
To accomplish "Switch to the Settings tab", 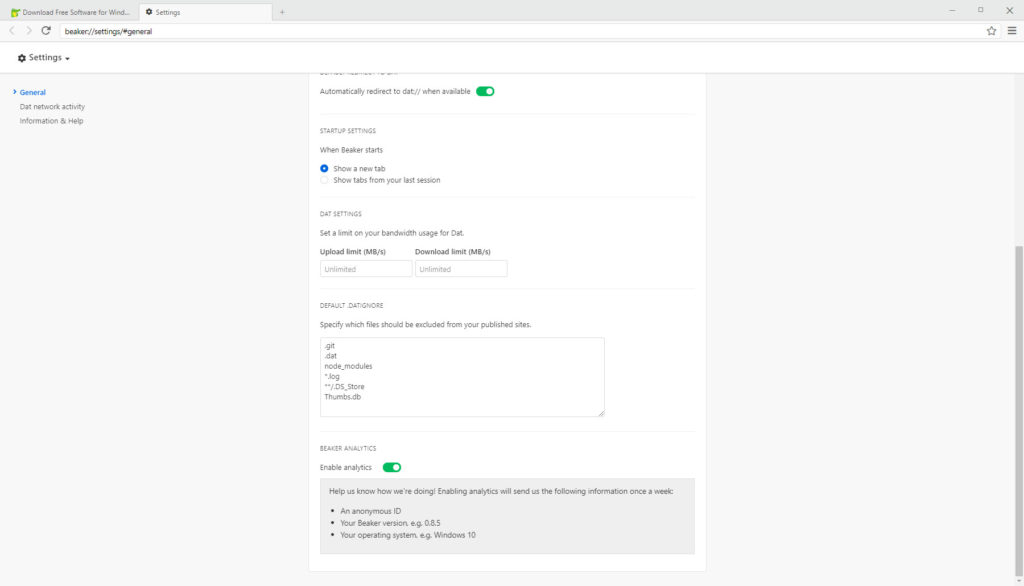I will pos(205,12).
